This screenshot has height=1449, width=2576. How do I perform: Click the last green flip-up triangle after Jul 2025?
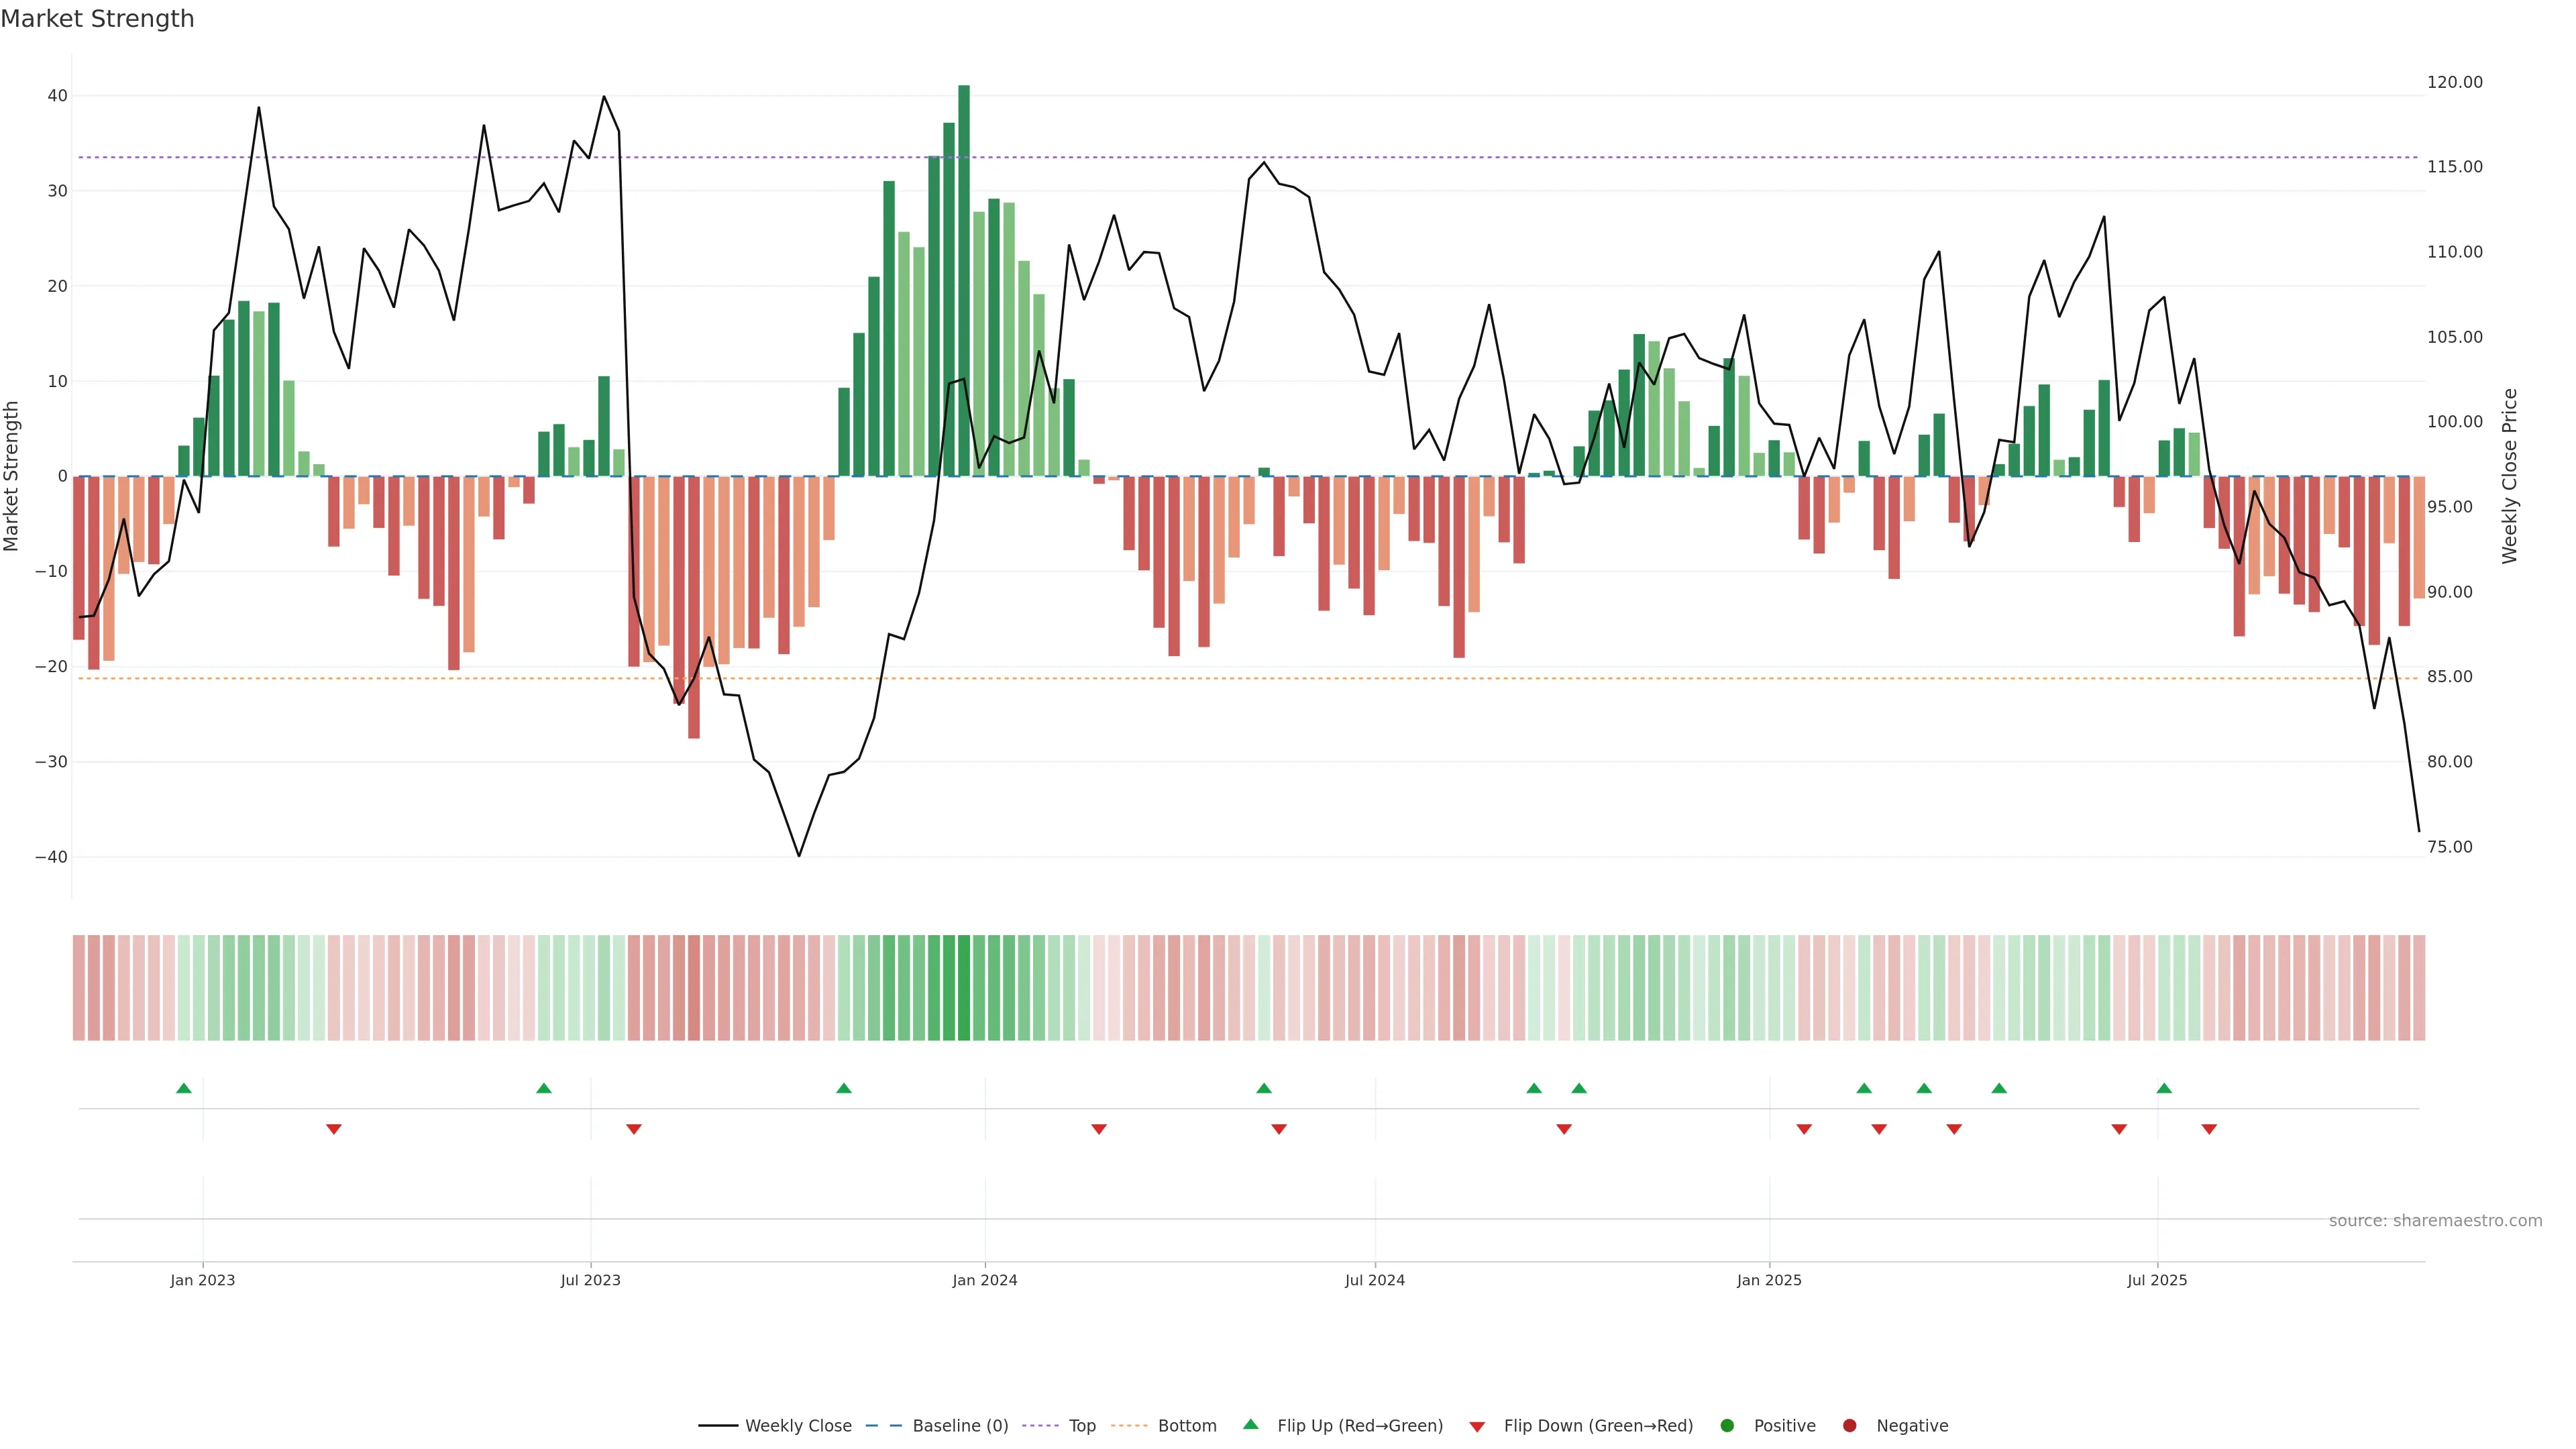[x=2164, y=1088]
